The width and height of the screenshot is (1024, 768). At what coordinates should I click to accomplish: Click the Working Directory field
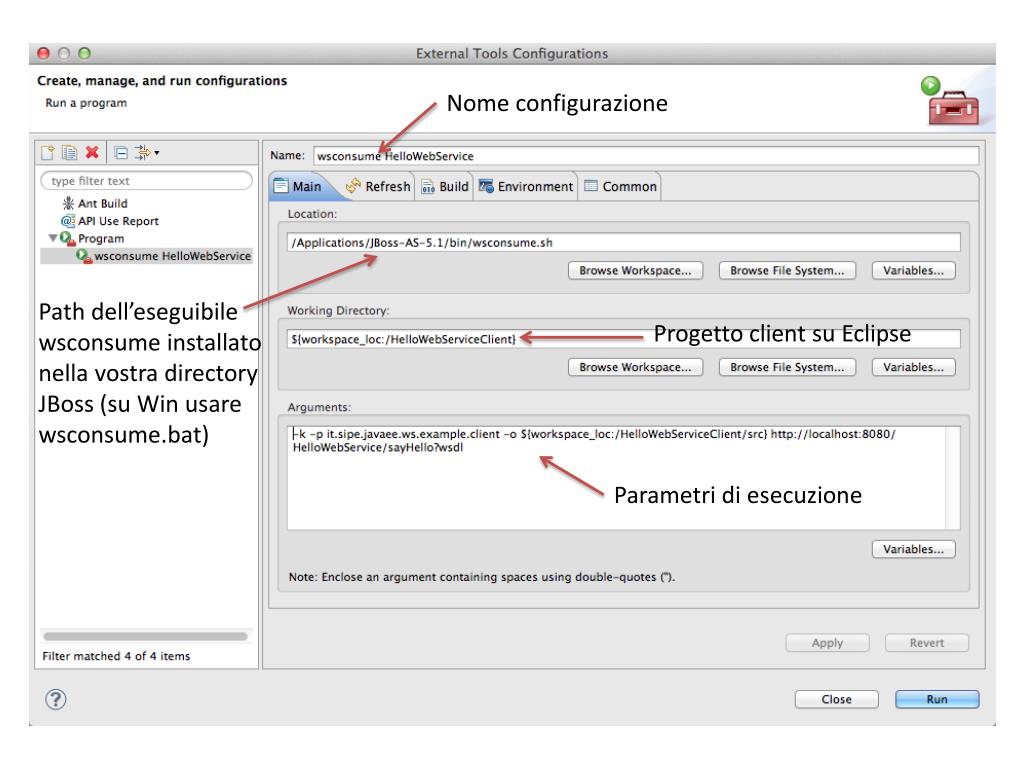[x=624, y=339]
